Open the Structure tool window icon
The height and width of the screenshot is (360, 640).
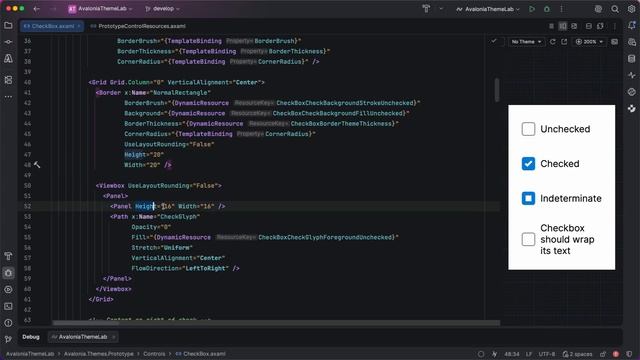[8, 80]
